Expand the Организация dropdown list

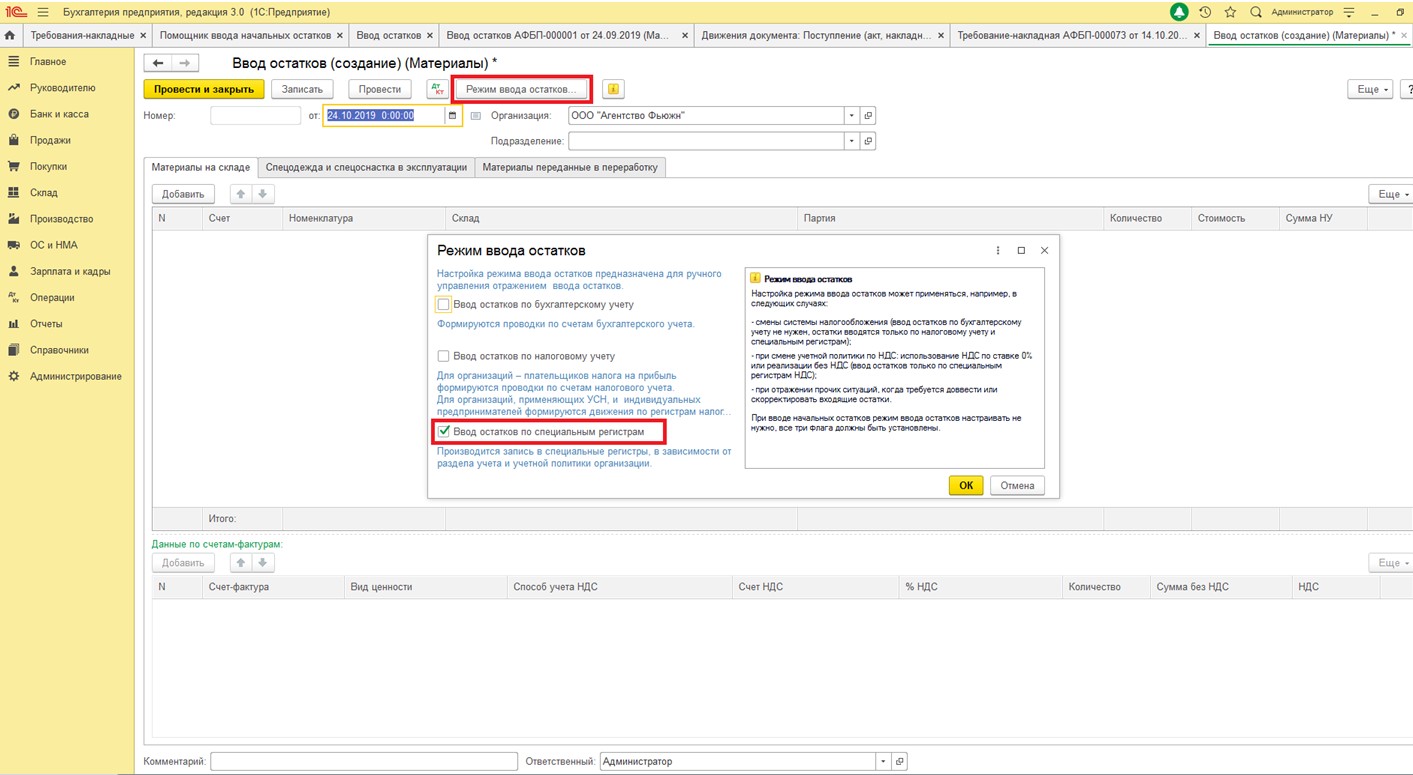click(x=851, y=116)
